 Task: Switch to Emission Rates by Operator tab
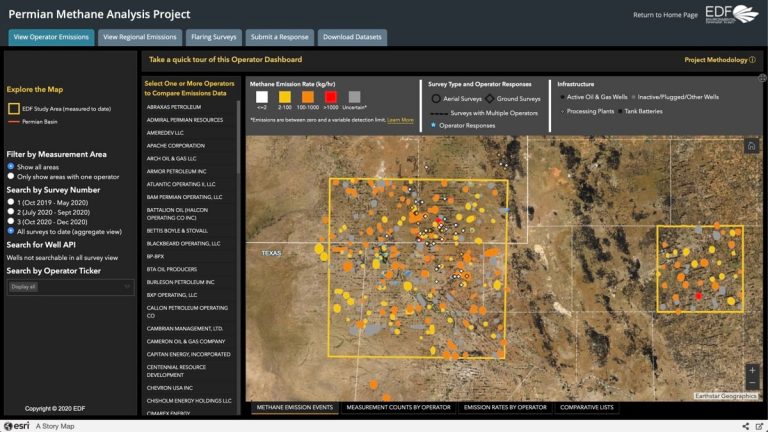505,408
